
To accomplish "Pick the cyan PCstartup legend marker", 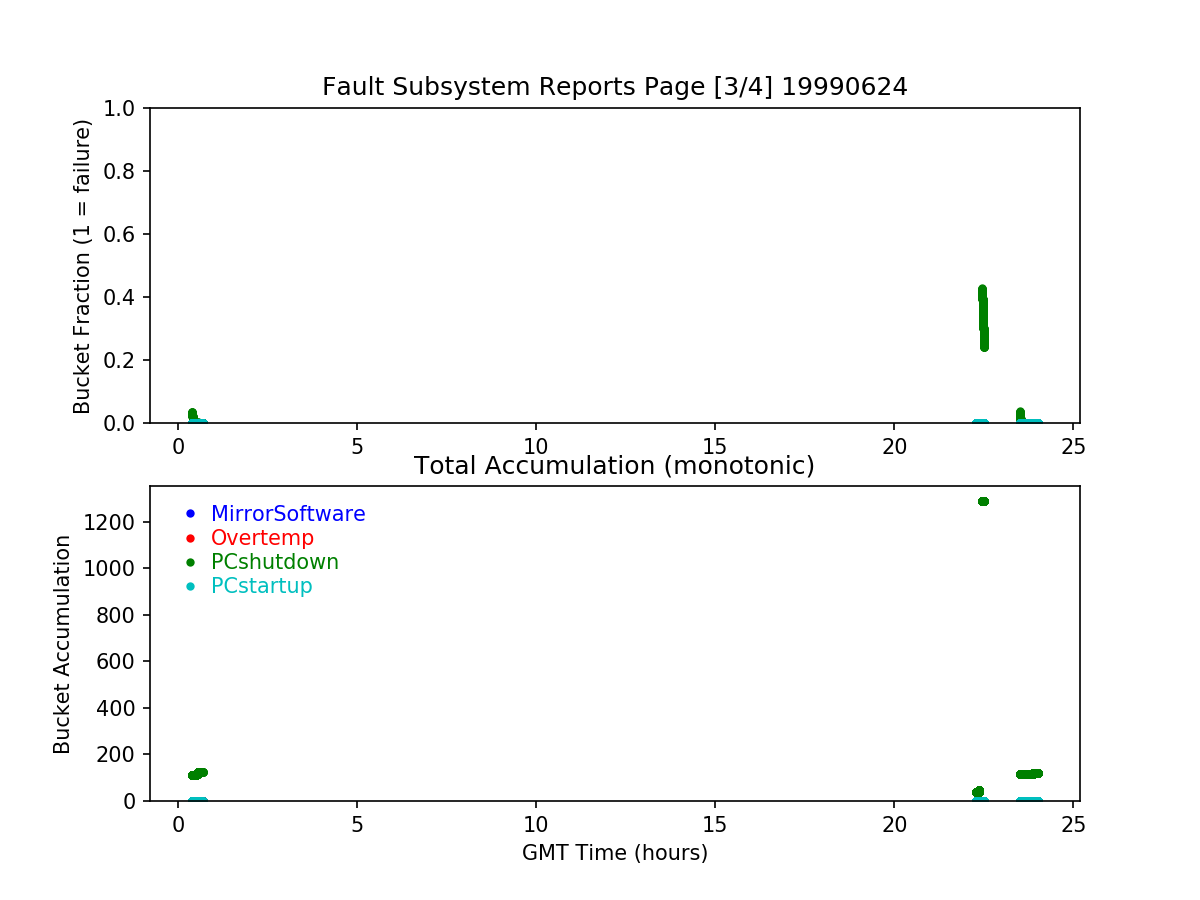I will pos(190,586).
